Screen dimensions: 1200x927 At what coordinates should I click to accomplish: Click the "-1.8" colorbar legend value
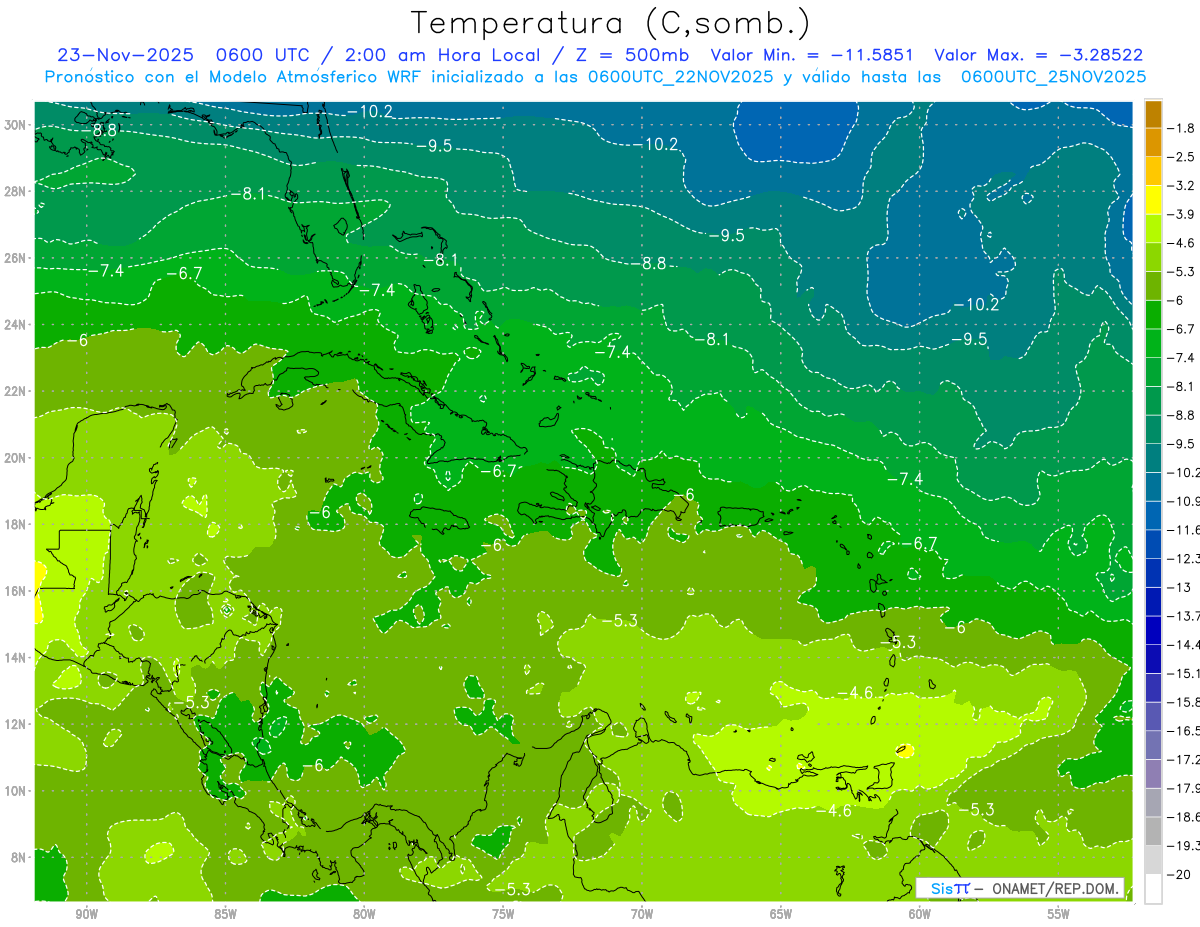click(x=1181, y=128)
